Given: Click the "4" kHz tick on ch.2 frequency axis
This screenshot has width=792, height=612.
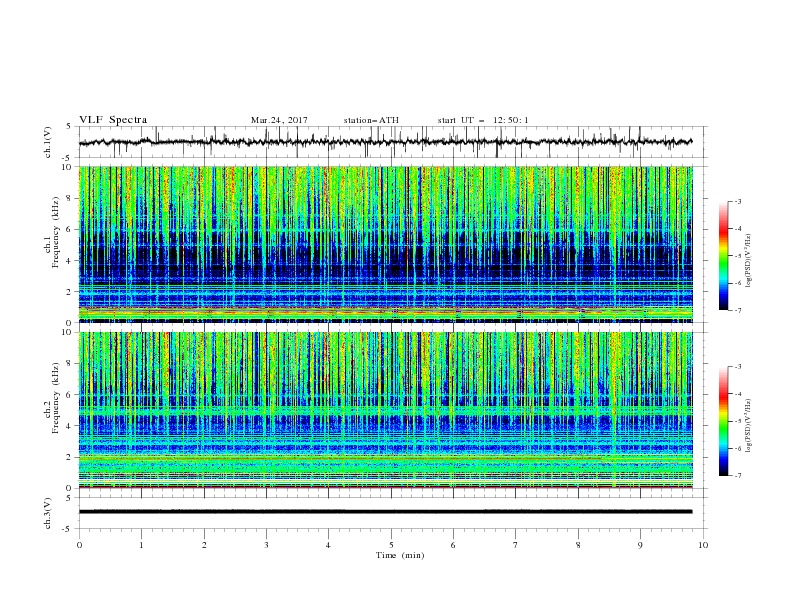Looking at the screenshot, I should coord(71,426).
